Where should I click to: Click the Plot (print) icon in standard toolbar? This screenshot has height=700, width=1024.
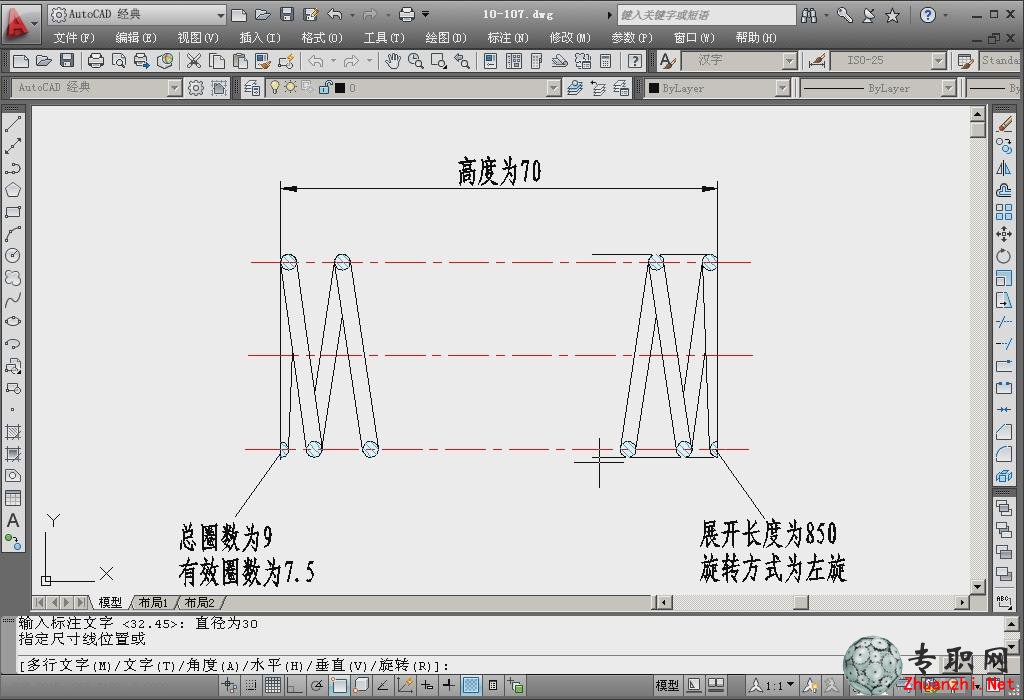[x=96, y=61]
